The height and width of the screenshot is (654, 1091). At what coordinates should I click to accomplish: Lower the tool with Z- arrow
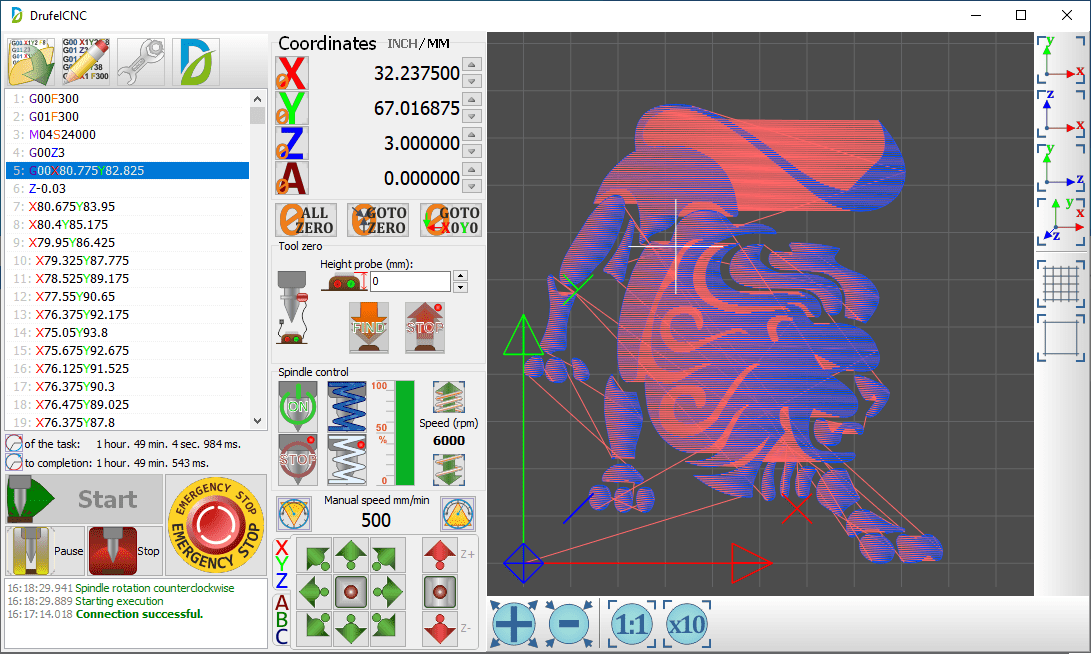tap(440, 628)
